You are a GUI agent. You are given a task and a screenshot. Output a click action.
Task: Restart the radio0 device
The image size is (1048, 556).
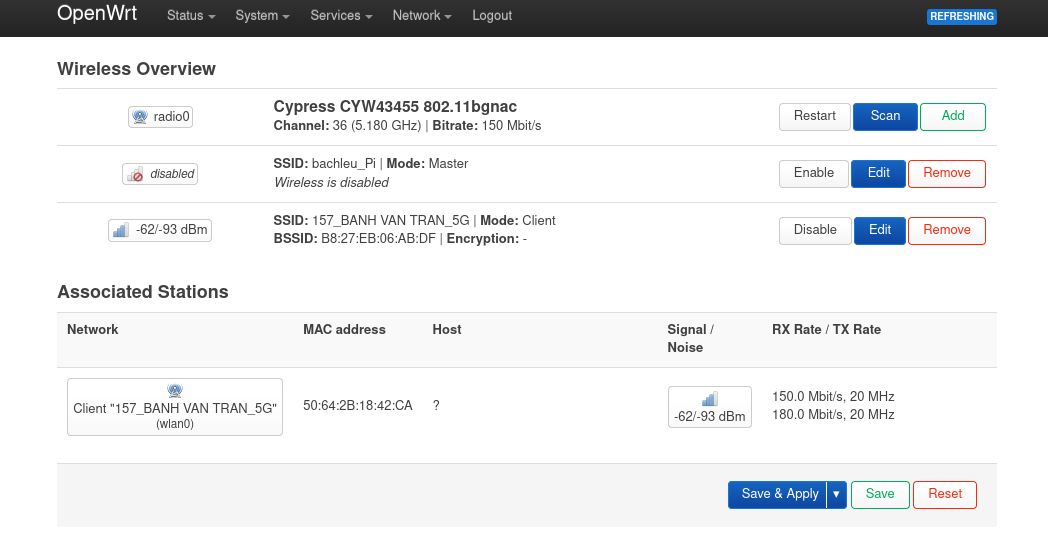[814, 117]
